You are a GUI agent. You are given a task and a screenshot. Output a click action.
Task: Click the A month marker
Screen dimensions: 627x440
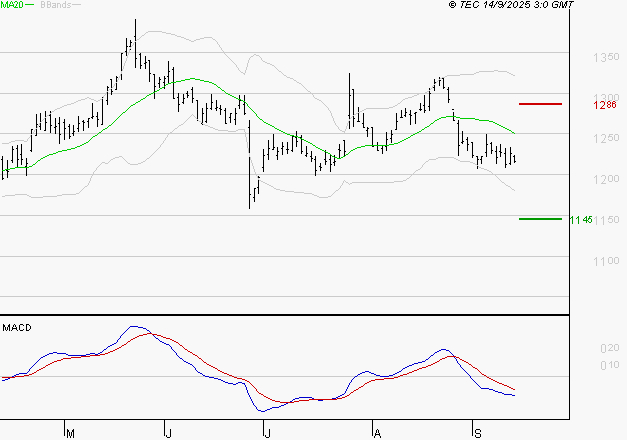point(377,434)
